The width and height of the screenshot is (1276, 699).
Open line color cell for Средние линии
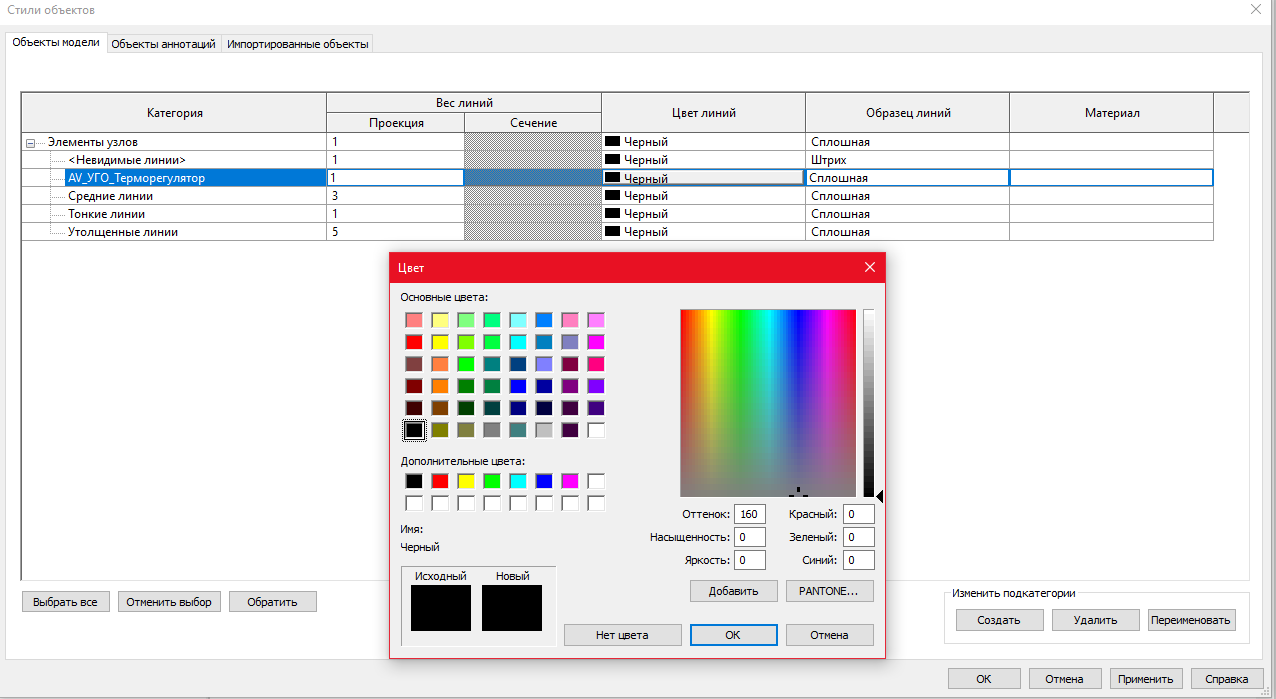tap(703, 196)
